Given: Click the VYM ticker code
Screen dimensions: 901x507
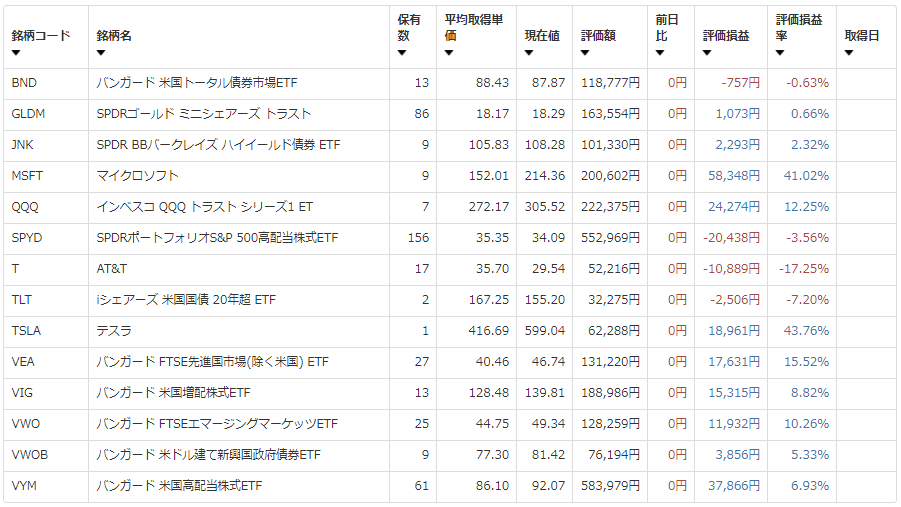Looking at the screenshot, I should [24, 486].
